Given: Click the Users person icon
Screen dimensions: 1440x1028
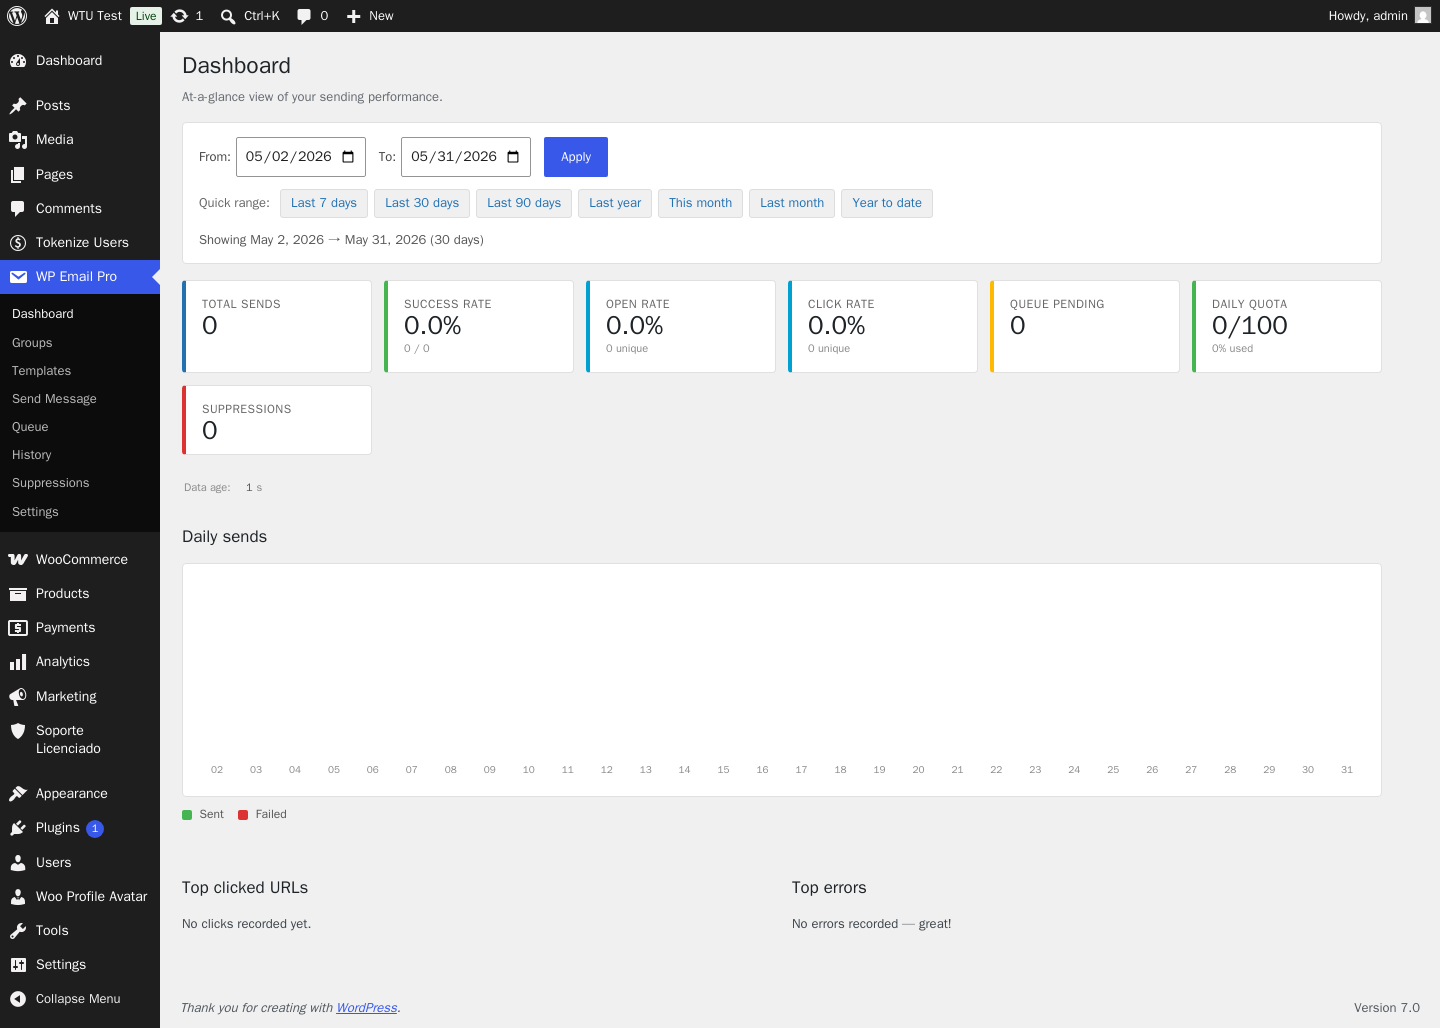Looking at the screenshot, I should point(18,863).
